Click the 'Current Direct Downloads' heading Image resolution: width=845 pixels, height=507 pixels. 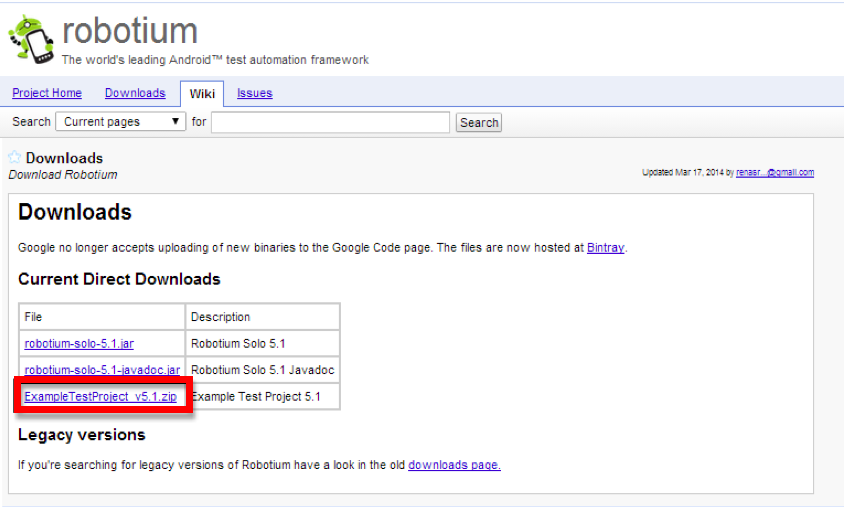tap(119, 279)
